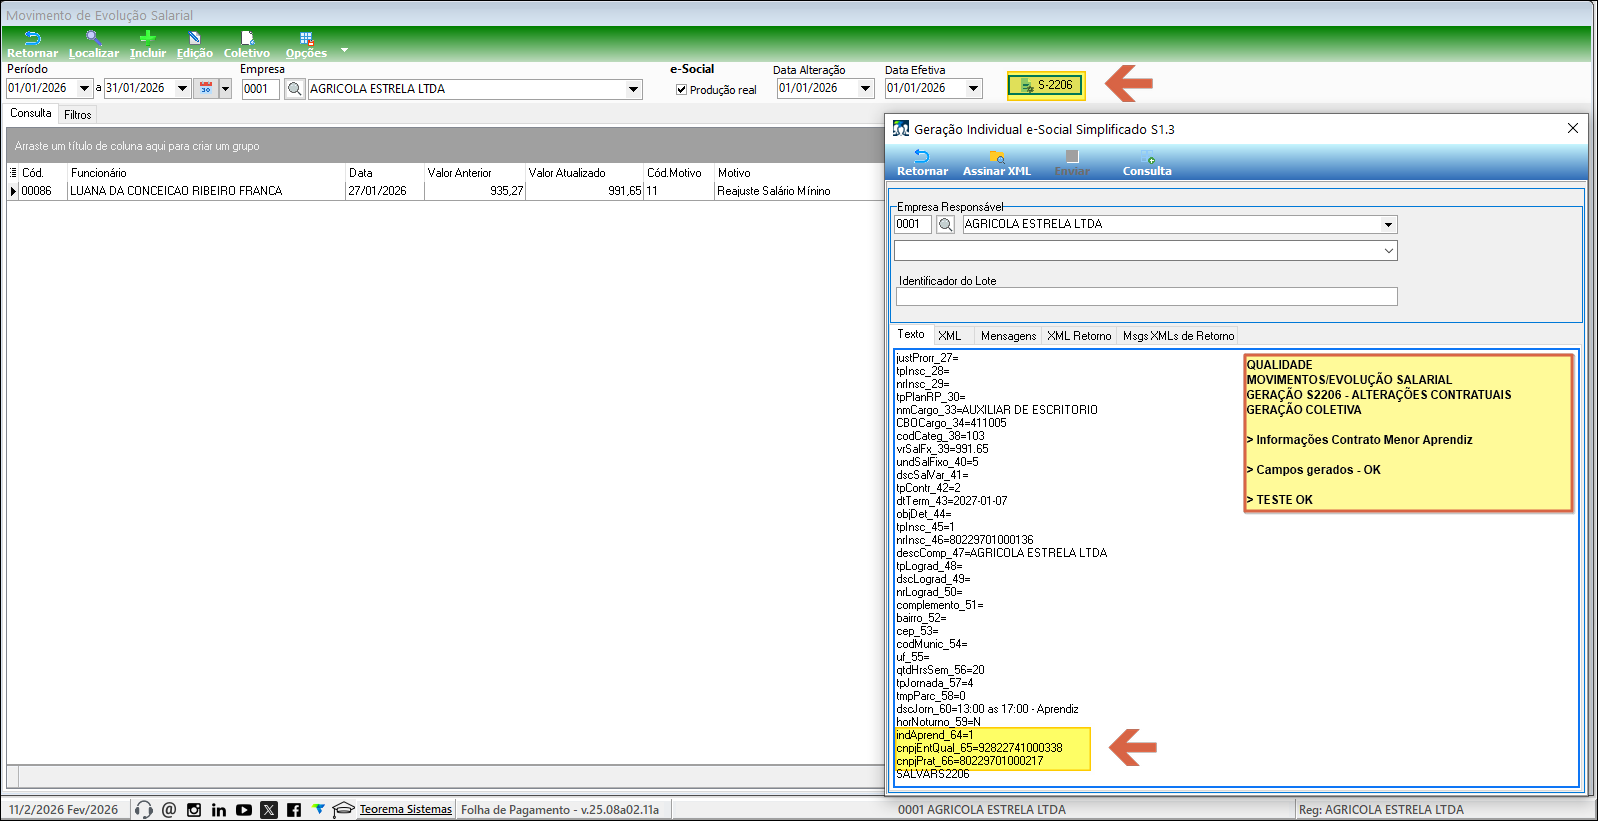Image resolution: width=1598 pixels, height=821 pixels.
Task: Switch to the XML Retorno tab
Action: coord(1079,336)
